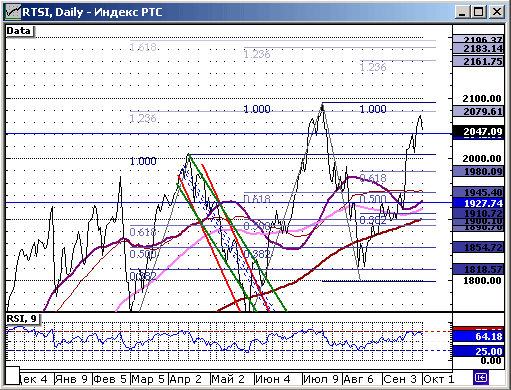Click the Окт 1 date label
Screen dimensions: 511x390
tap(439, 379)
